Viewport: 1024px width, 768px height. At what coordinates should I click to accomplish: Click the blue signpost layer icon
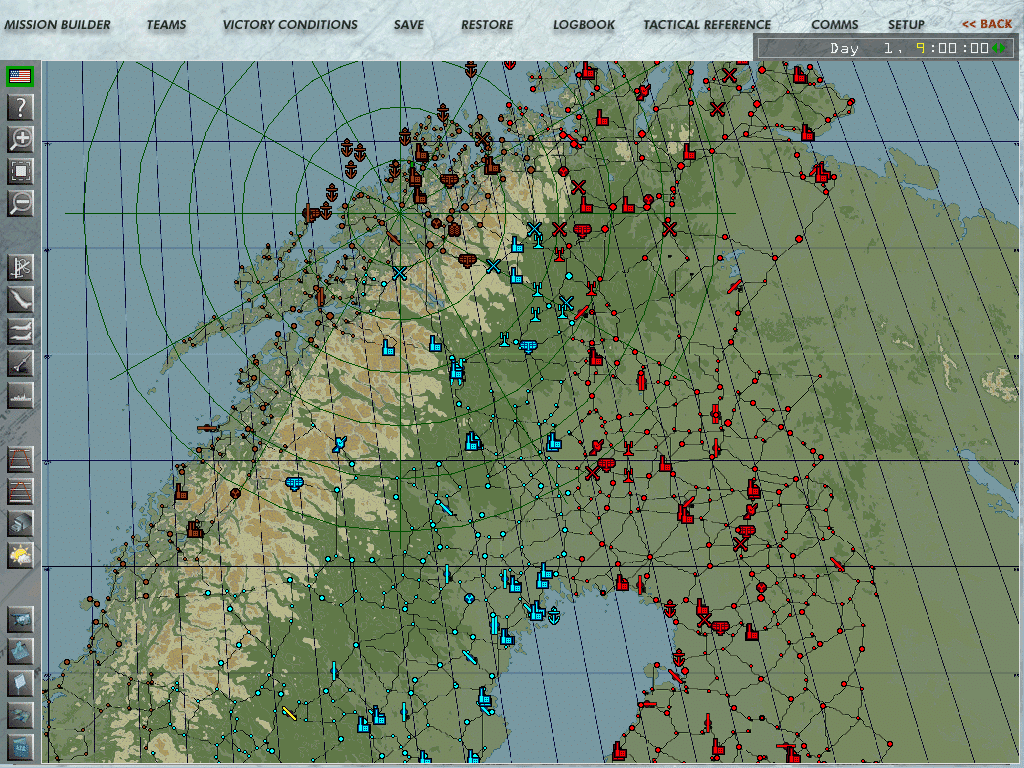click(20, 683)
